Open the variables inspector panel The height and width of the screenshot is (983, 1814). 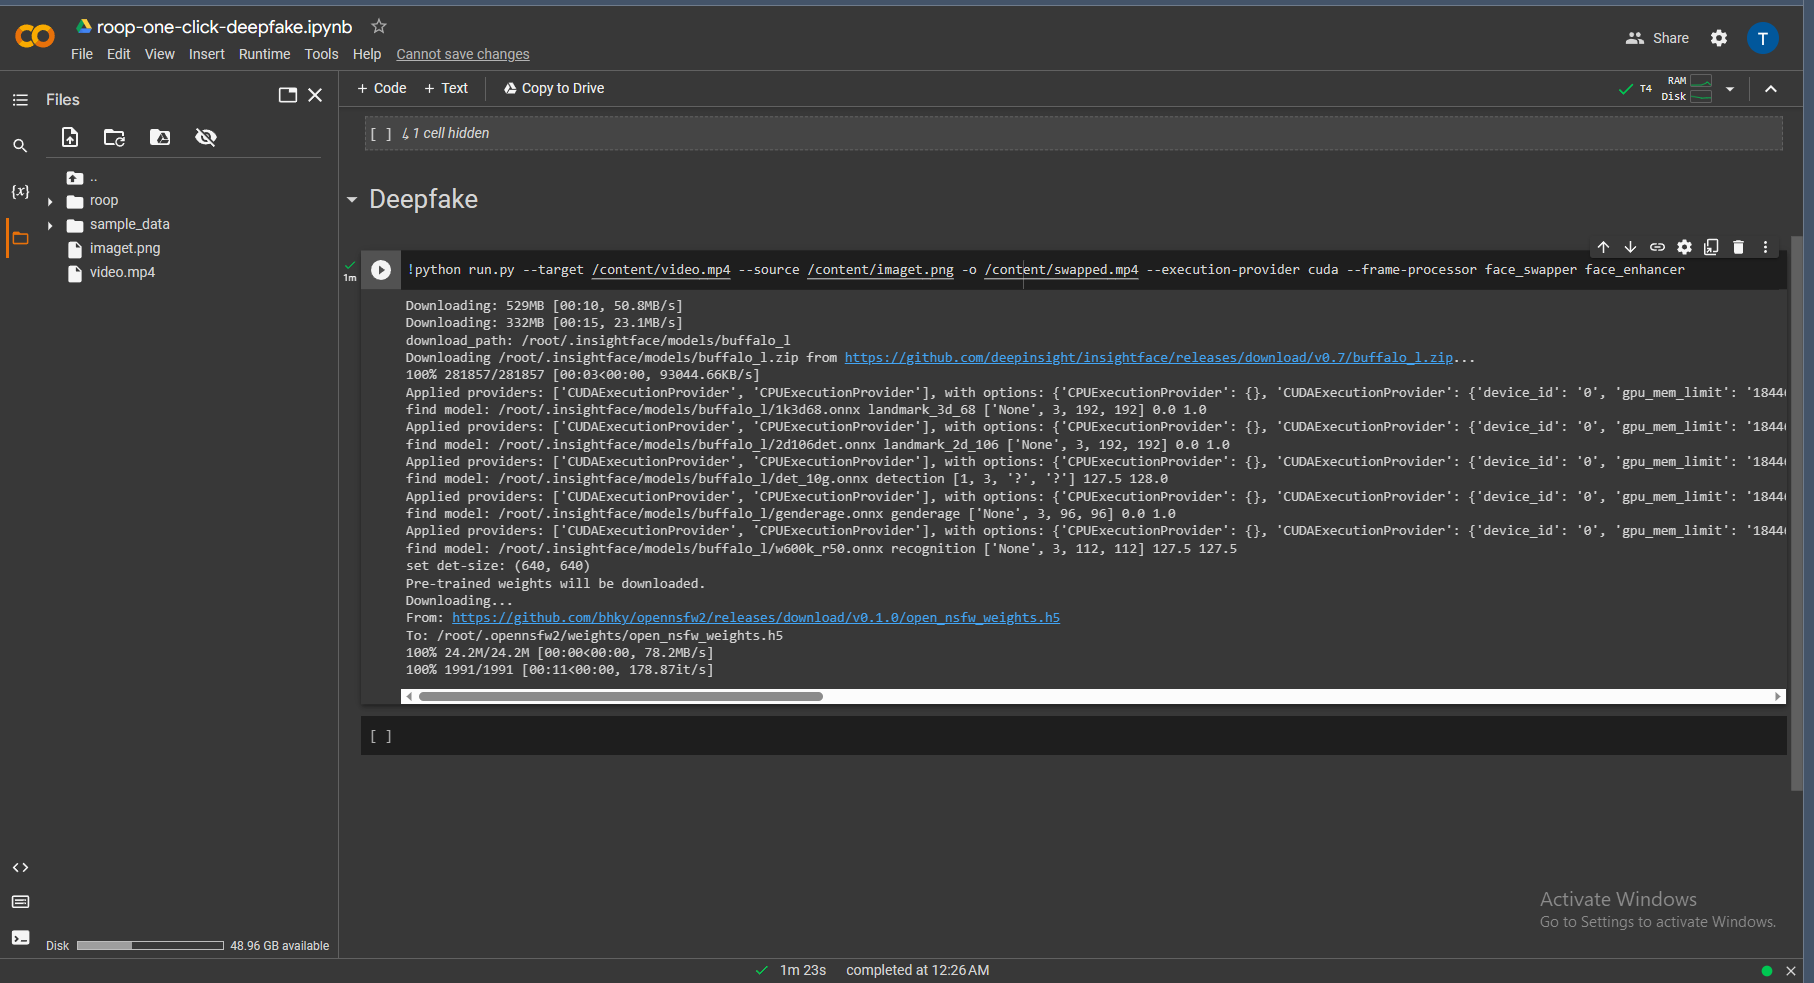click(20, 191)
